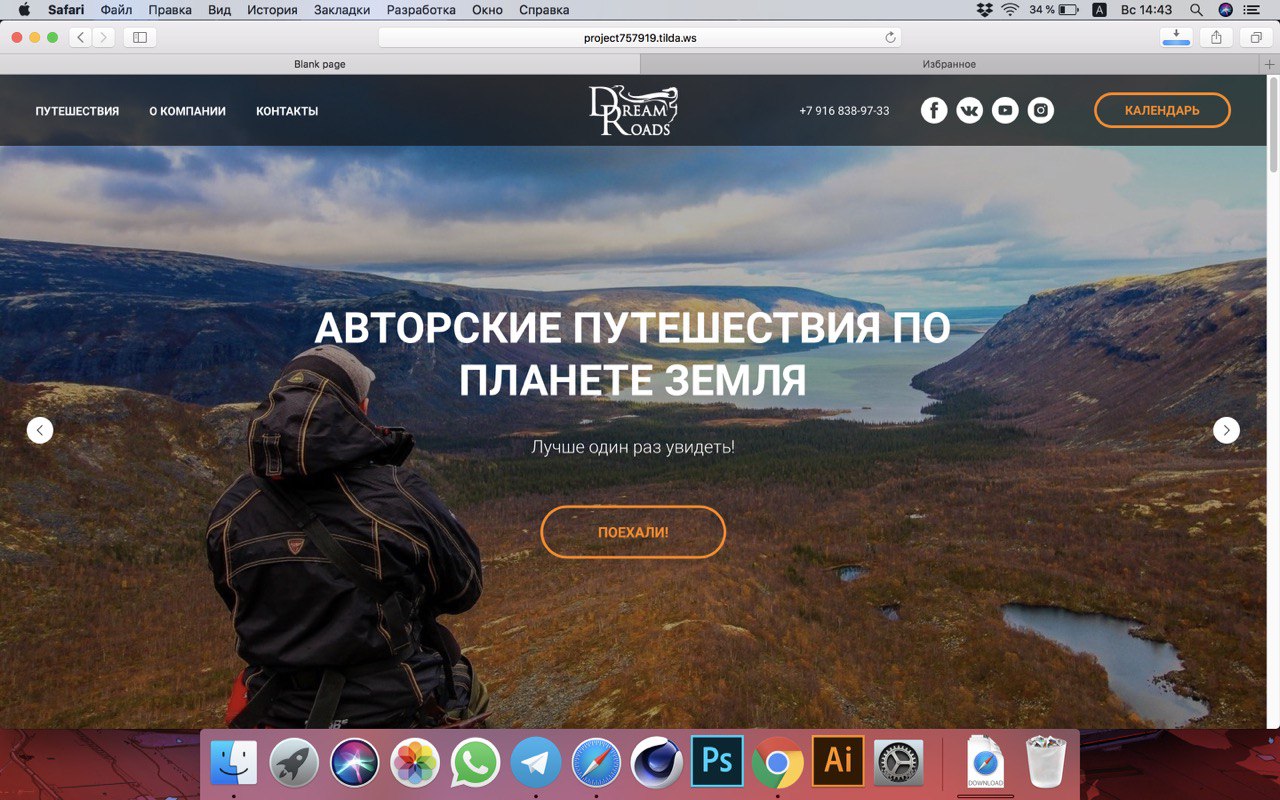Open Spotlight search icon
This screenshot has width=1280, height=800.
[1196, 10]
